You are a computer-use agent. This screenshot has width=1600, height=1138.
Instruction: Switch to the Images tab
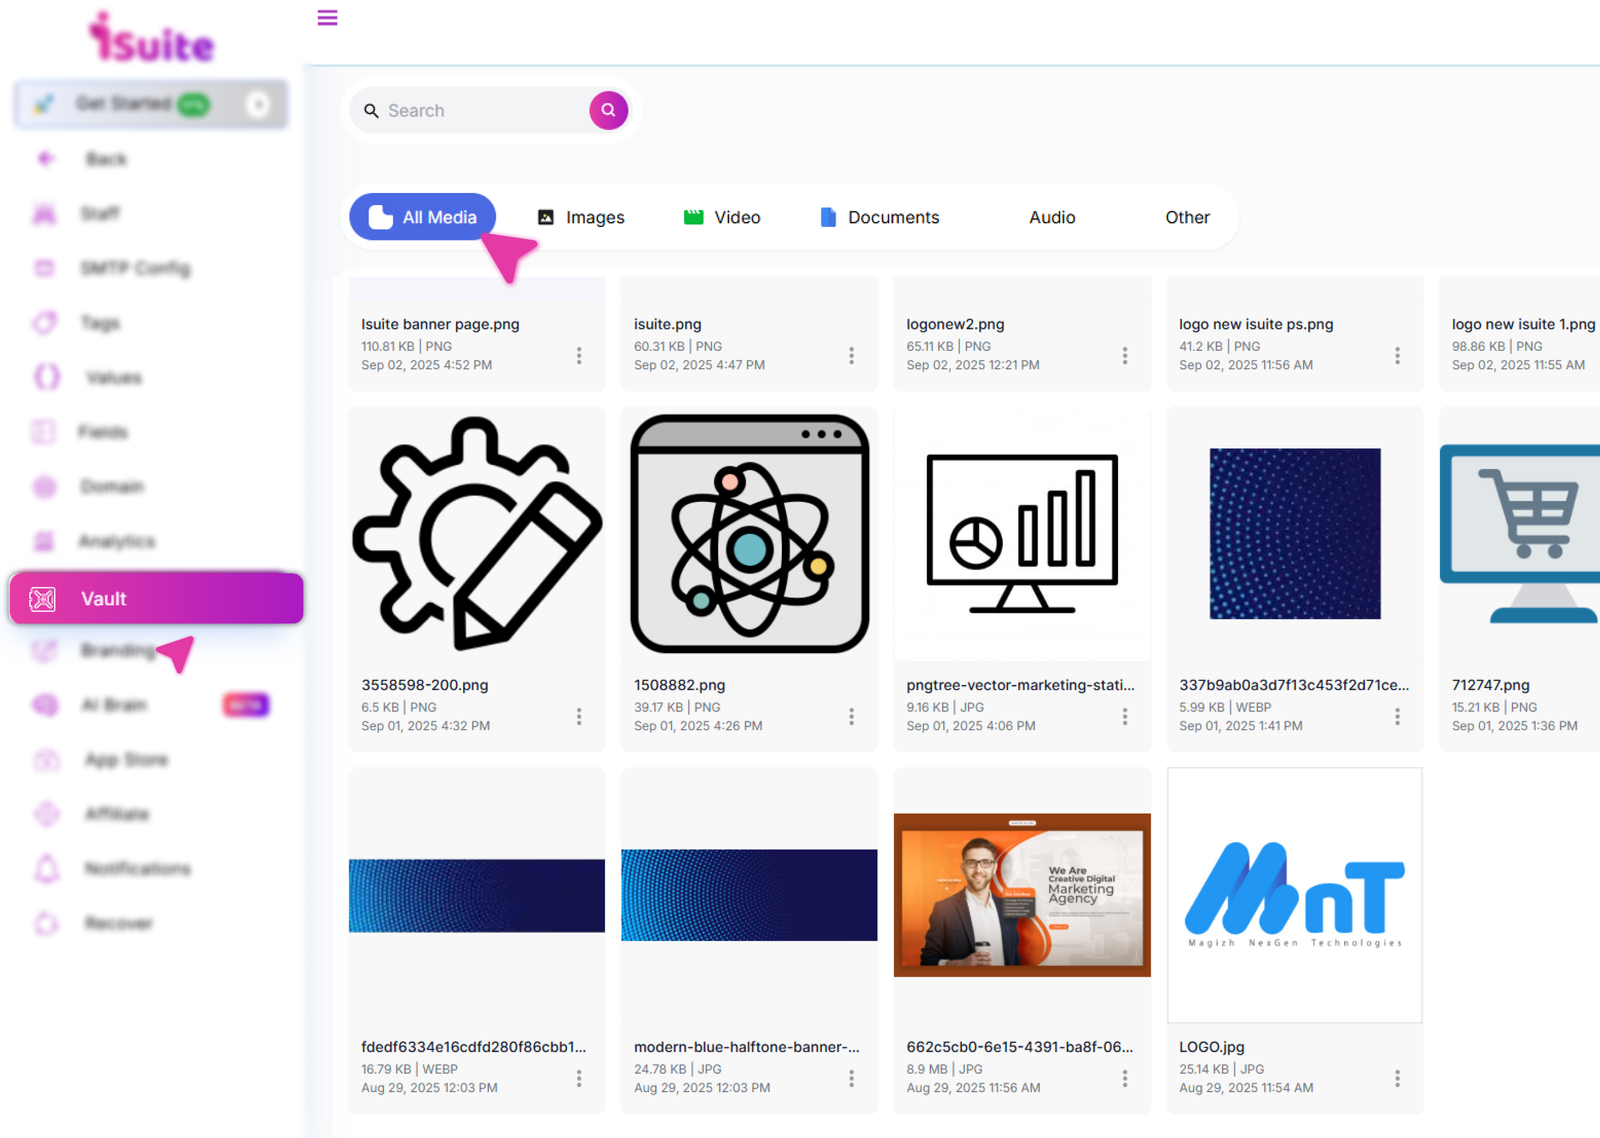point(581,217)
